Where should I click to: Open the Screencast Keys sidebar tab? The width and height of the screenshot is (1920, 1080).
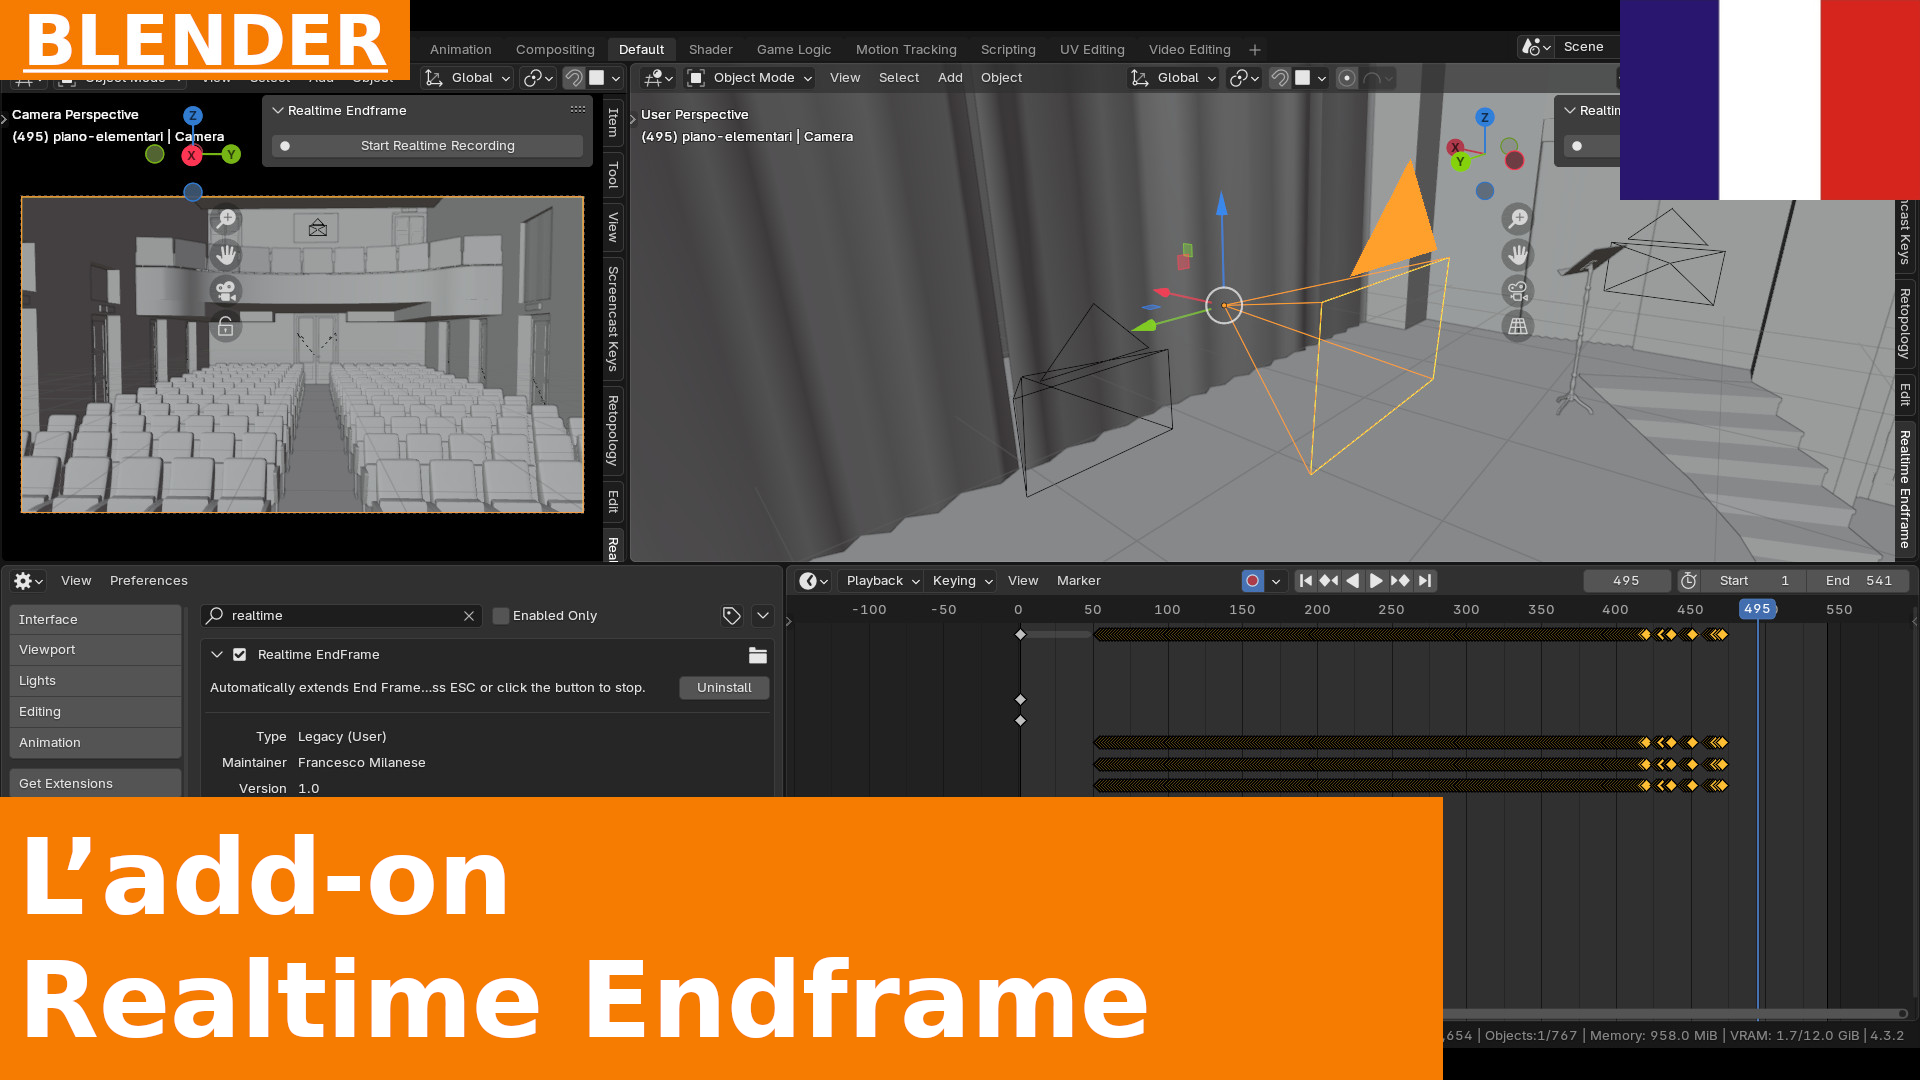click(x=613, y=319)
